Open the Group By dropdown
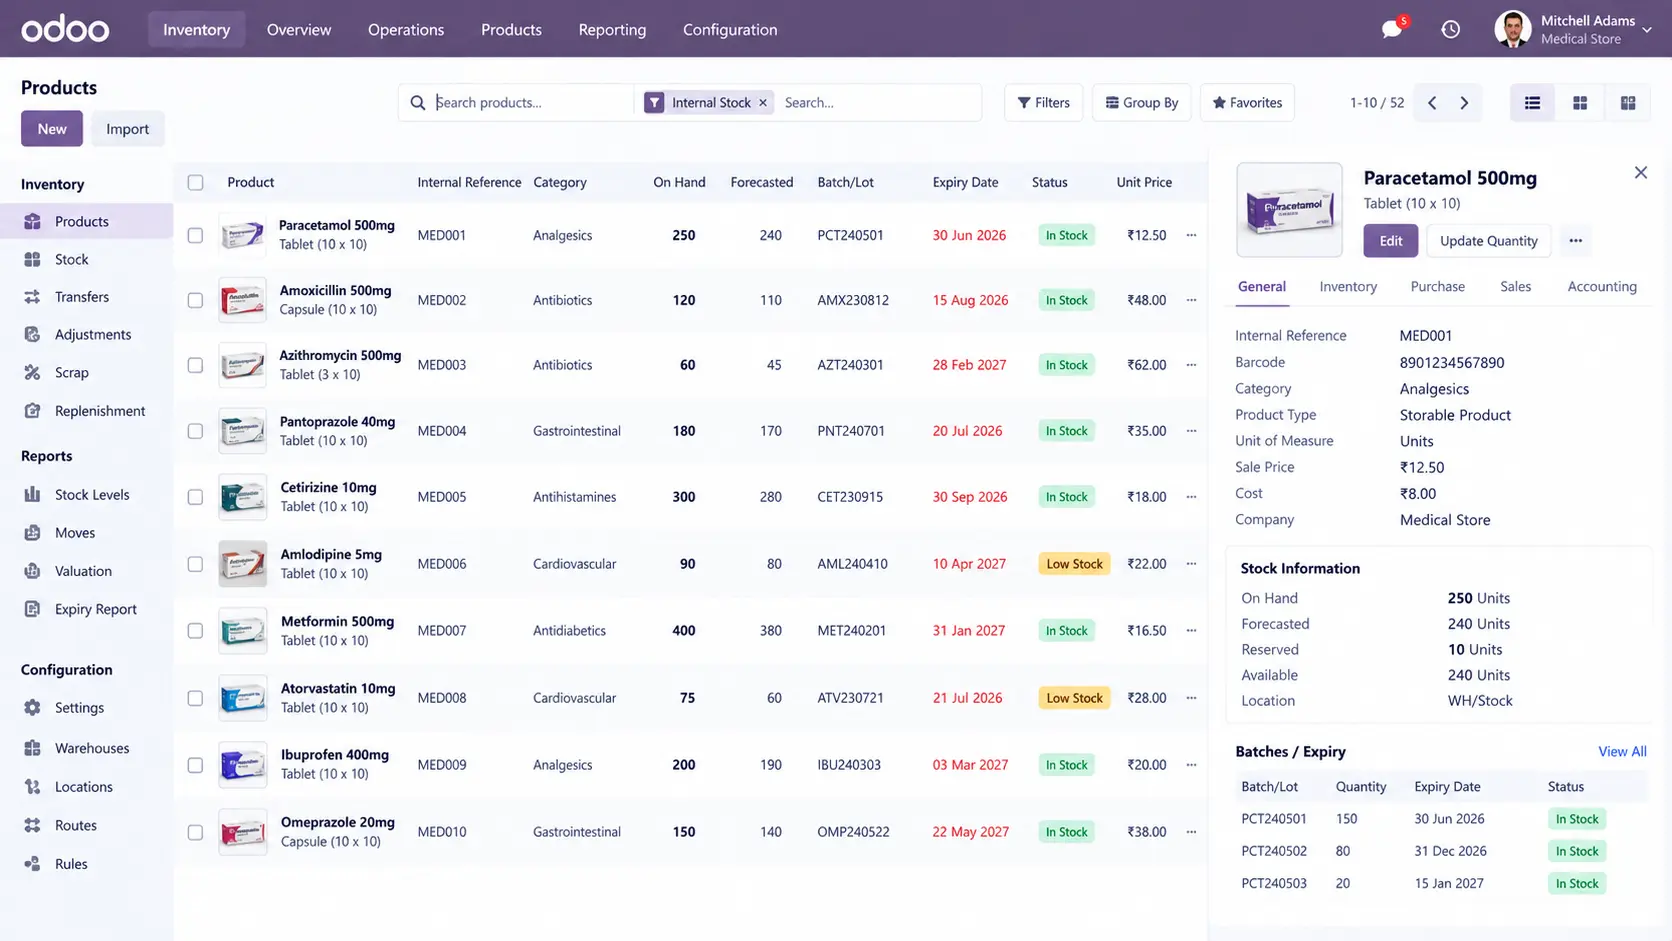Viewport: 1672px width, 941px height. 1141,102
